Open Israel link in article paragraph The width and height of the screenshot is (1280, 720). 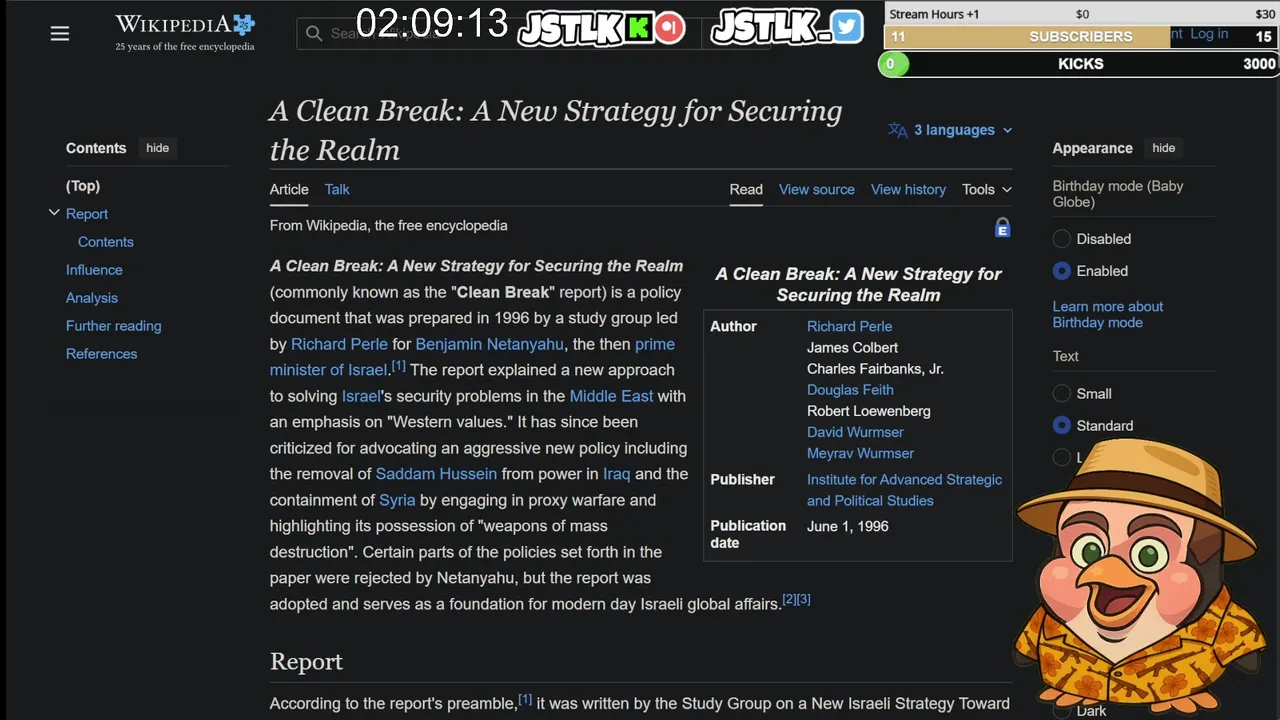(x=361, y=396)
